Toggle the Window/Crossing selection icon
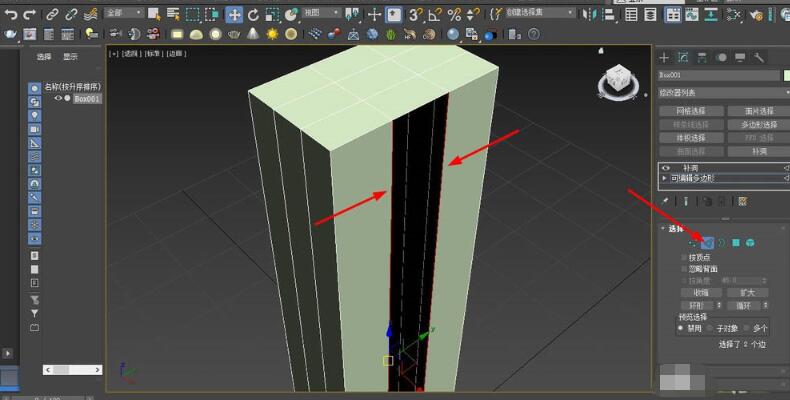This screenshot has height=400, width=790. point(212,15)
